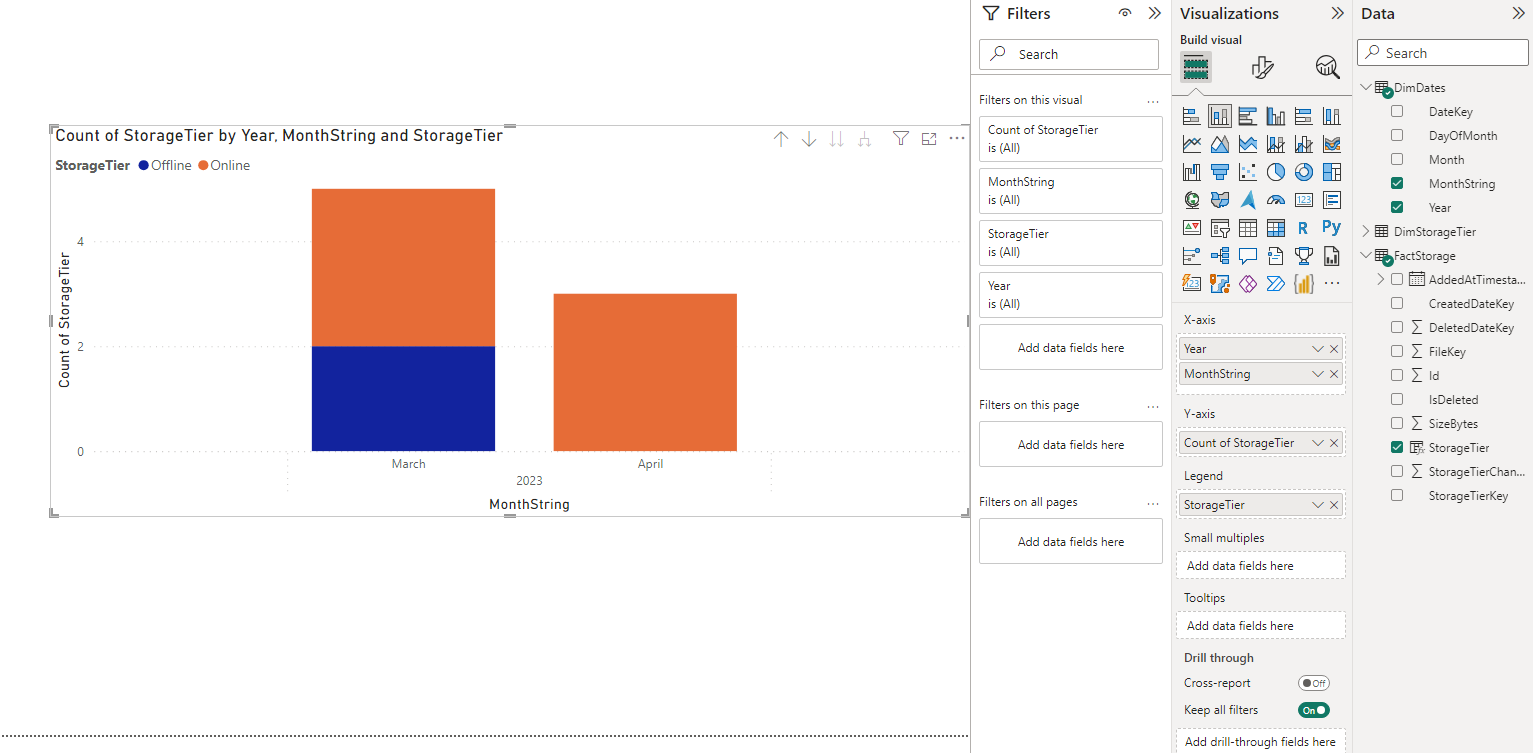Screen dimensions: 1533x753
Task: Open more options on the chart visual
Action: 957,139
